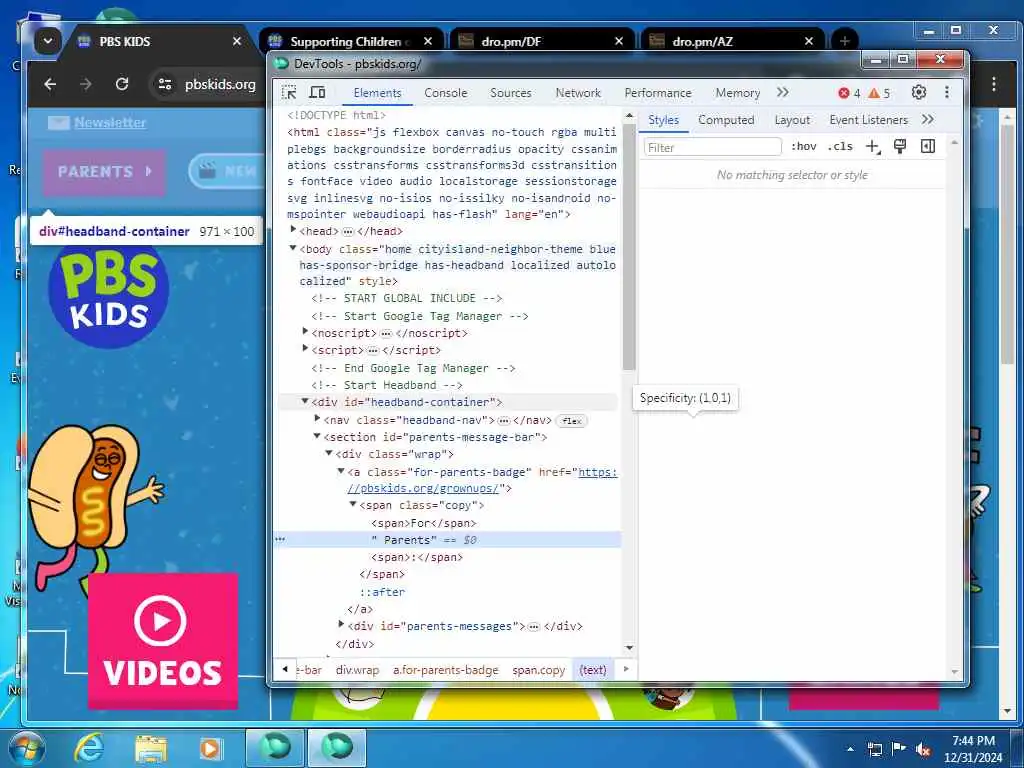Select (text) in the breadcrumb bar
Image resolution: width=1024 pixels, height=768 pixels.
click(593, 670)
